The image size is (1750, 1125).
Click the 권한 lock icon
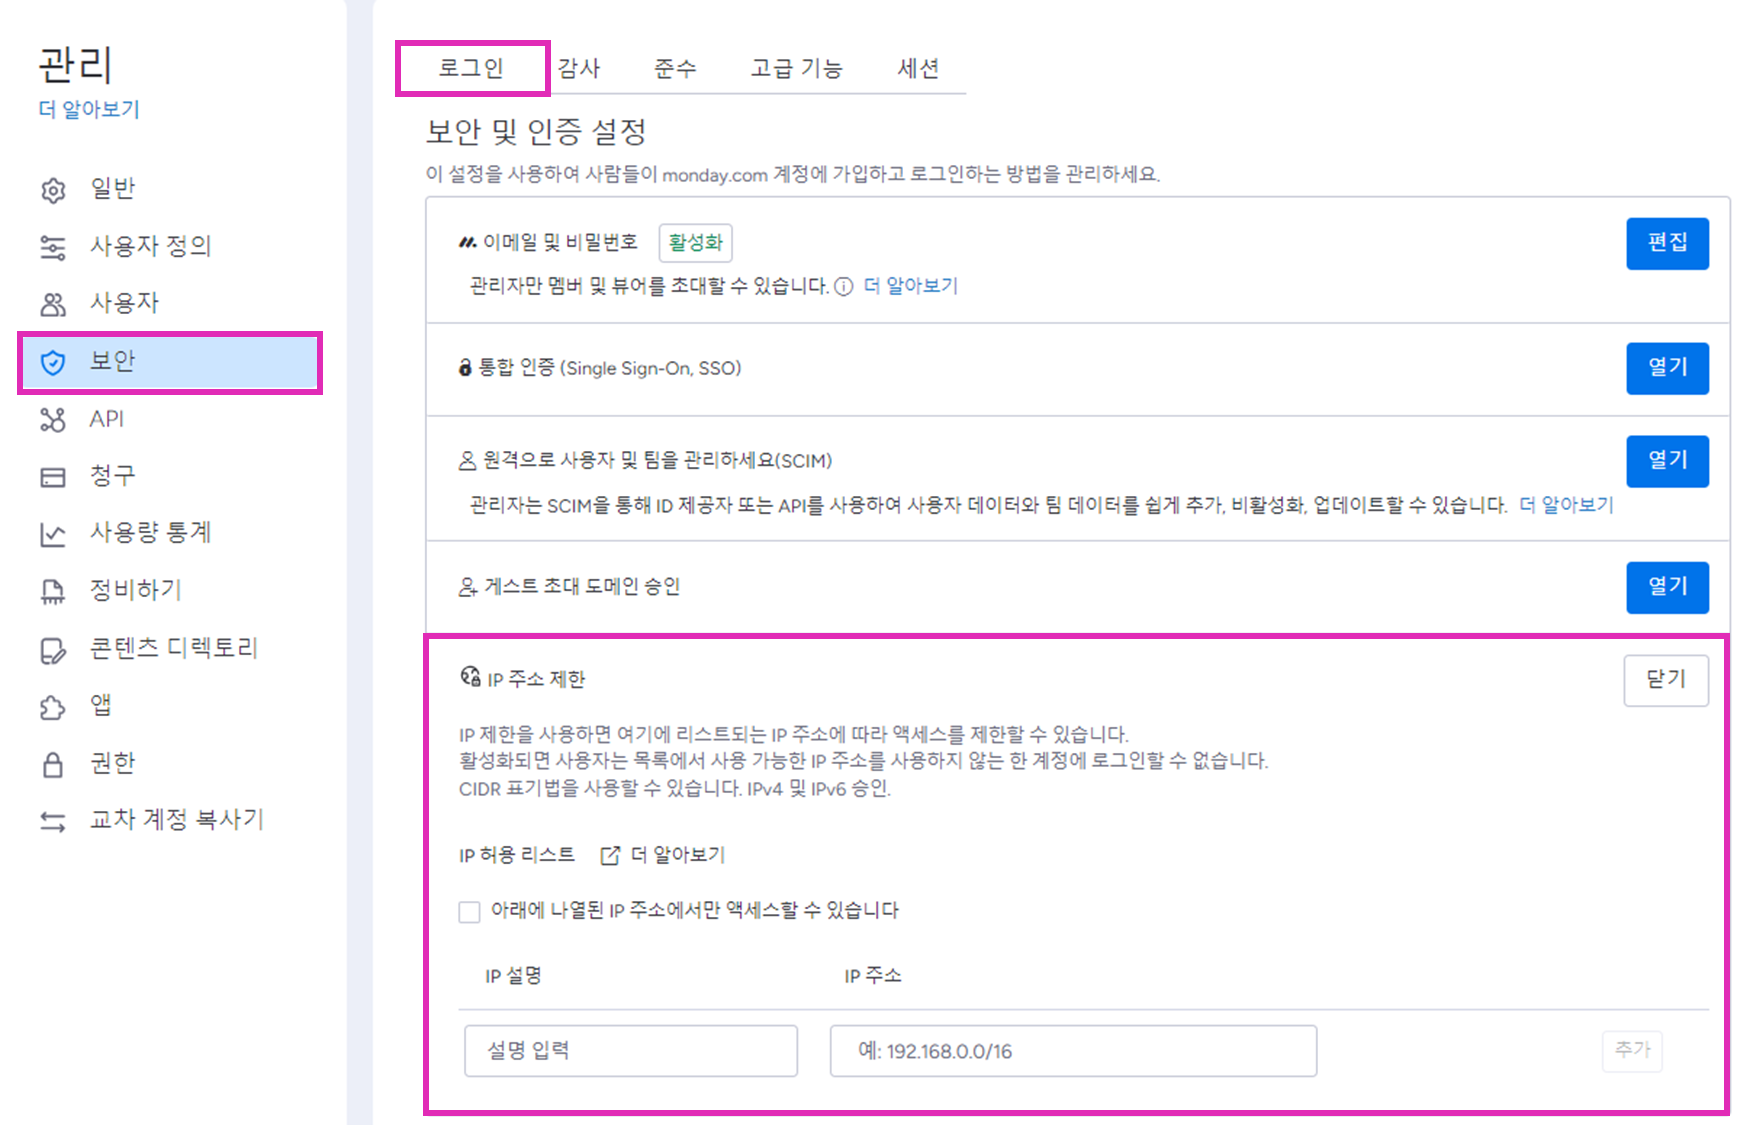(x=54, y=763)
